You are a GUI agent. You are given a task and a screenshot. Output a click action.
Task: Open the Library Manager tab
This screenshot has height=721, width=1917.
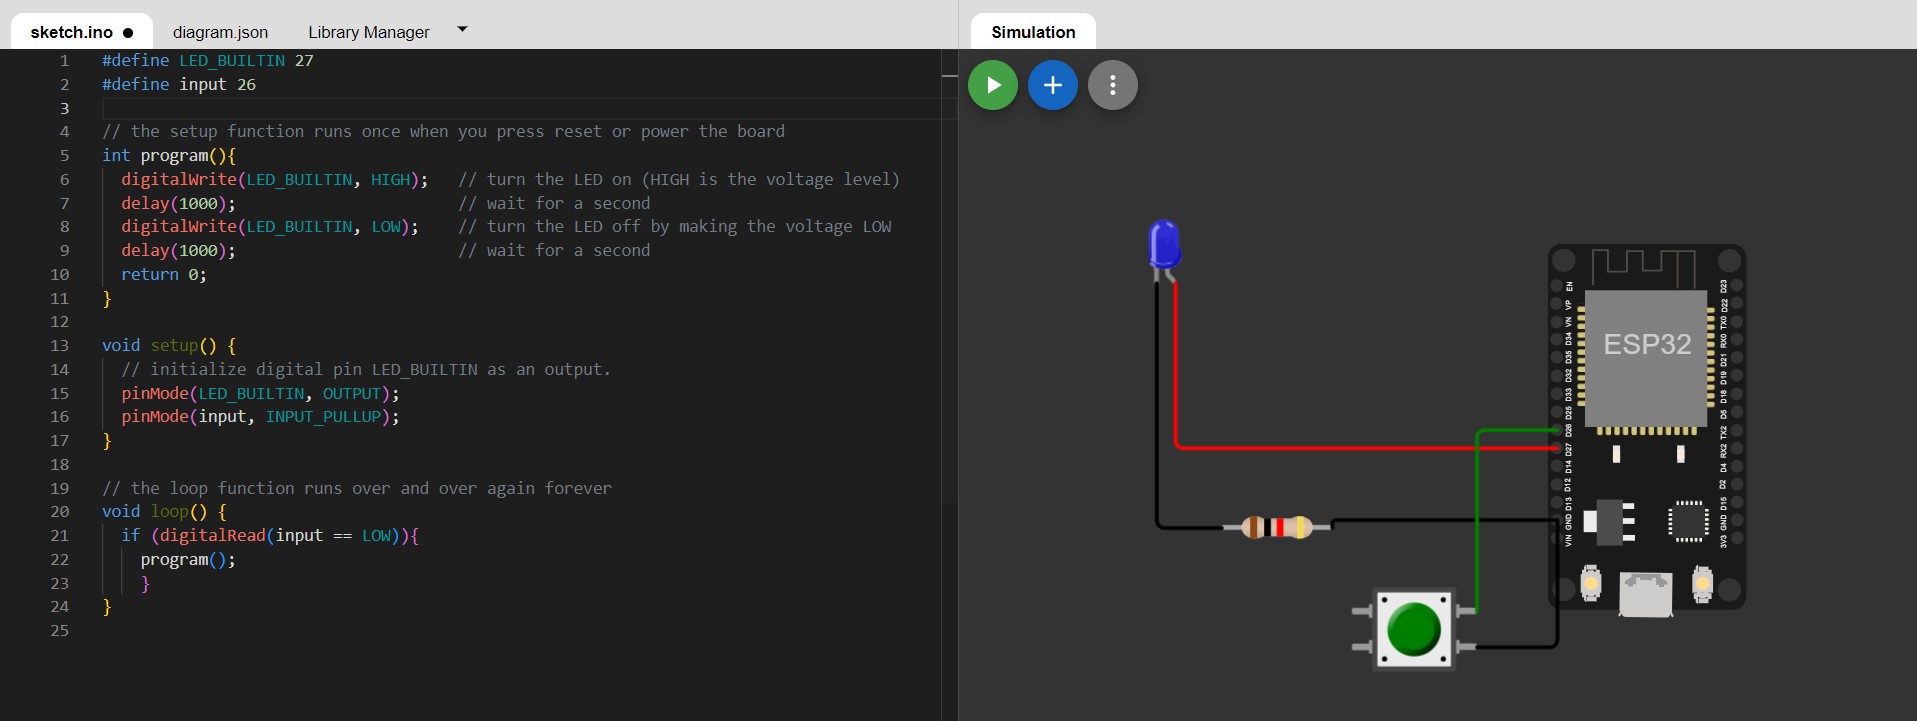point(368,32)
